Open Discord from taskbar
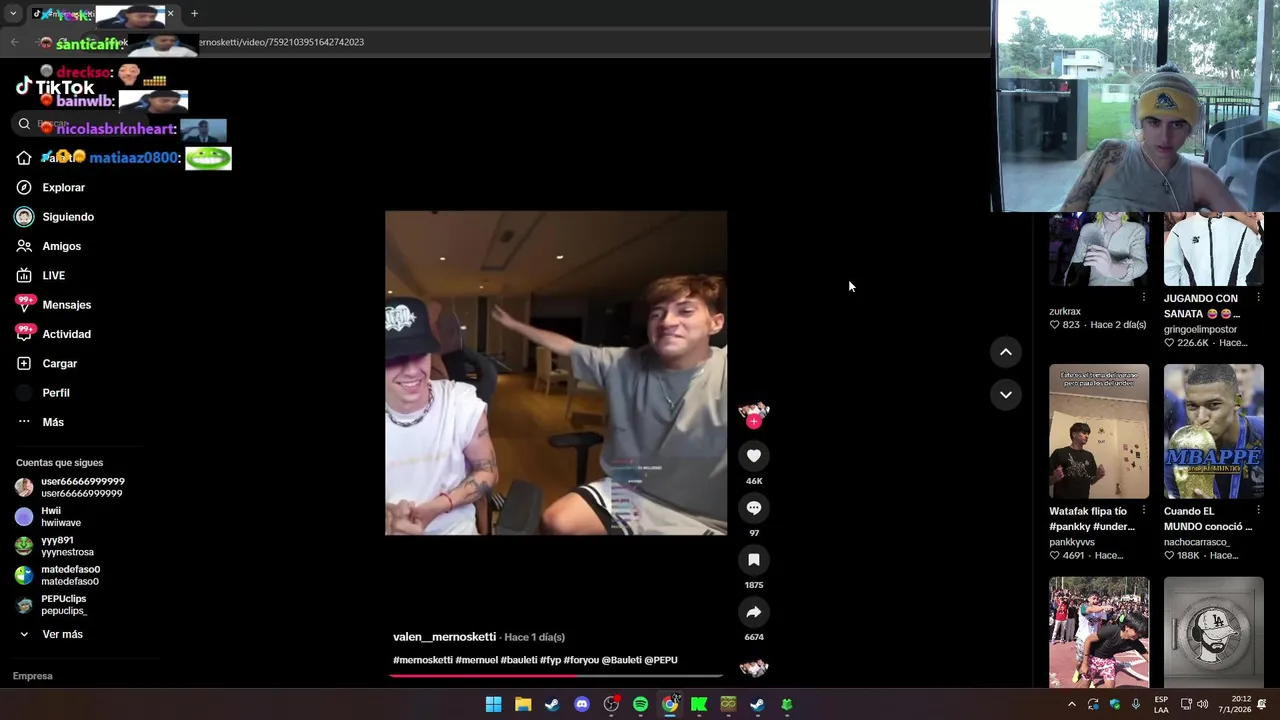This screenshot has height=720, width=1280. 581,705
